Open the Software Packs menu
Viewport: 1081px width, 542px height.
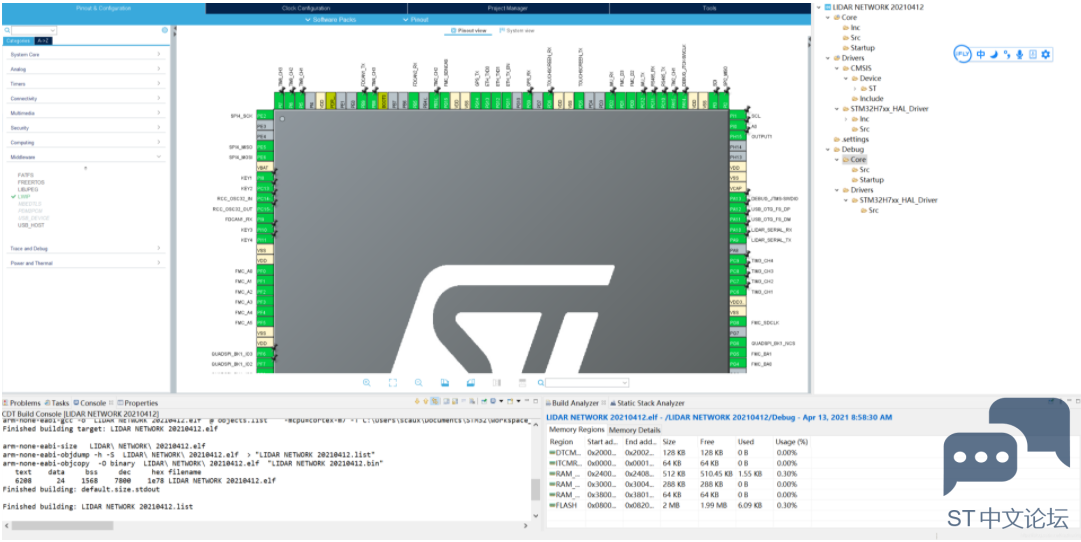point(331,20)
